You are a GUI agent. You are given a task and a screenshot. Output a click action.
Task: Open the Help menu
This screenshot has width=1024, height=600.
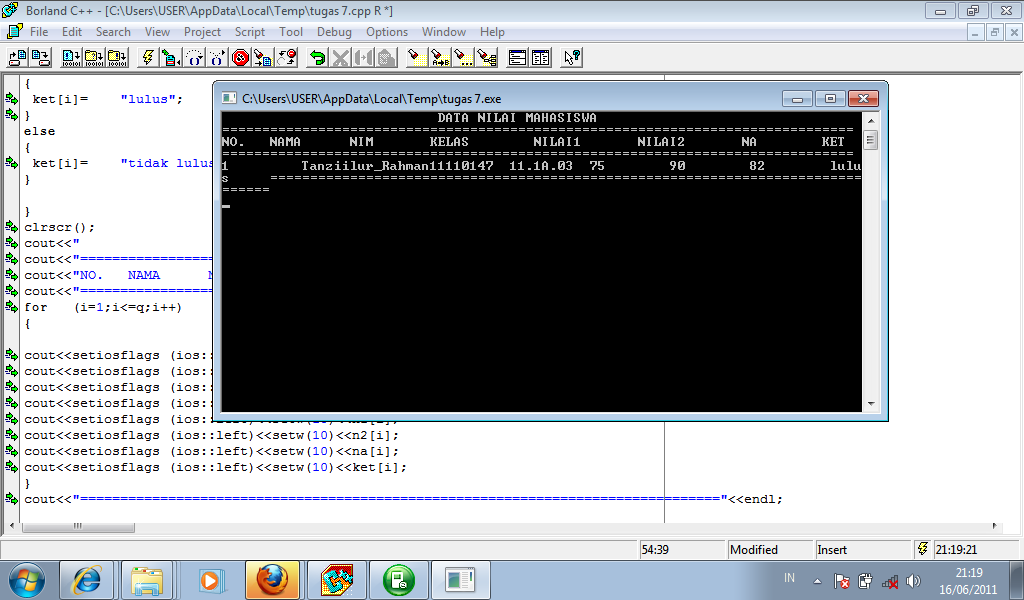[x=492, y=32]
